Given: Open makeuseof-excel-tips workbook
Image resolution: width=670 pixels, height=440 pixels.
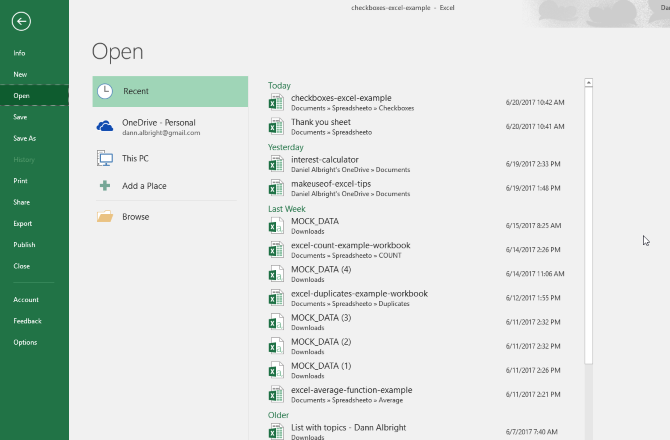Looking at the screenshot, I should point(331,184).
